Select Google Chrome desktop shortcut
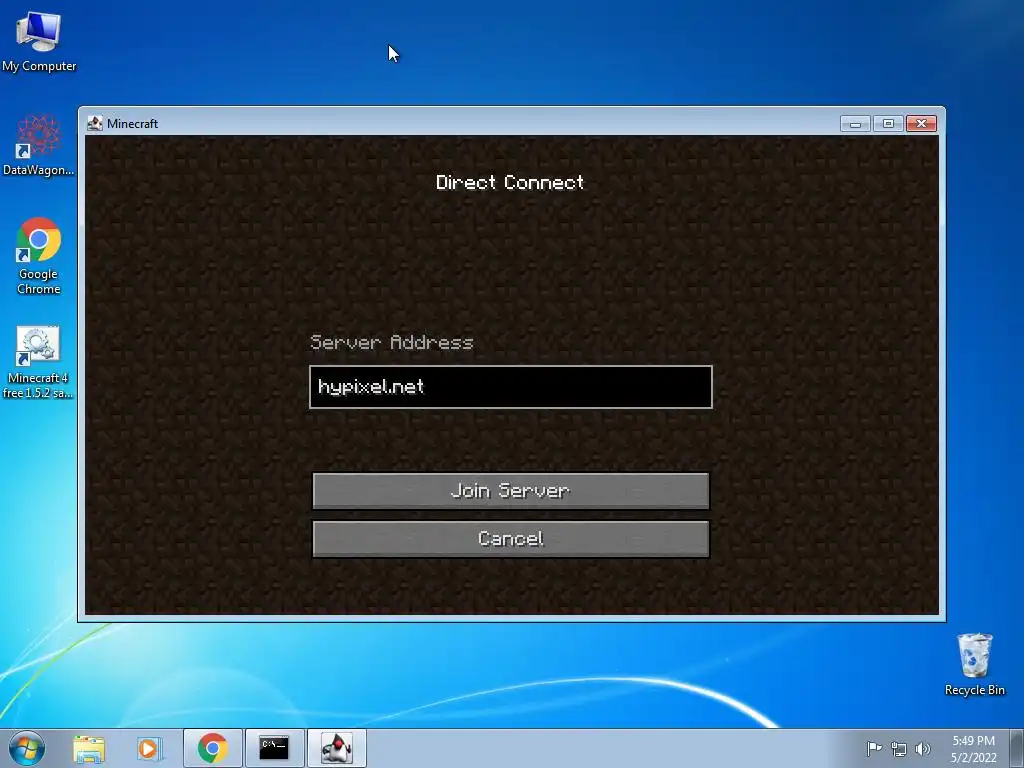This screenshot has width=1024, height=768. click(x=39, y=256)
